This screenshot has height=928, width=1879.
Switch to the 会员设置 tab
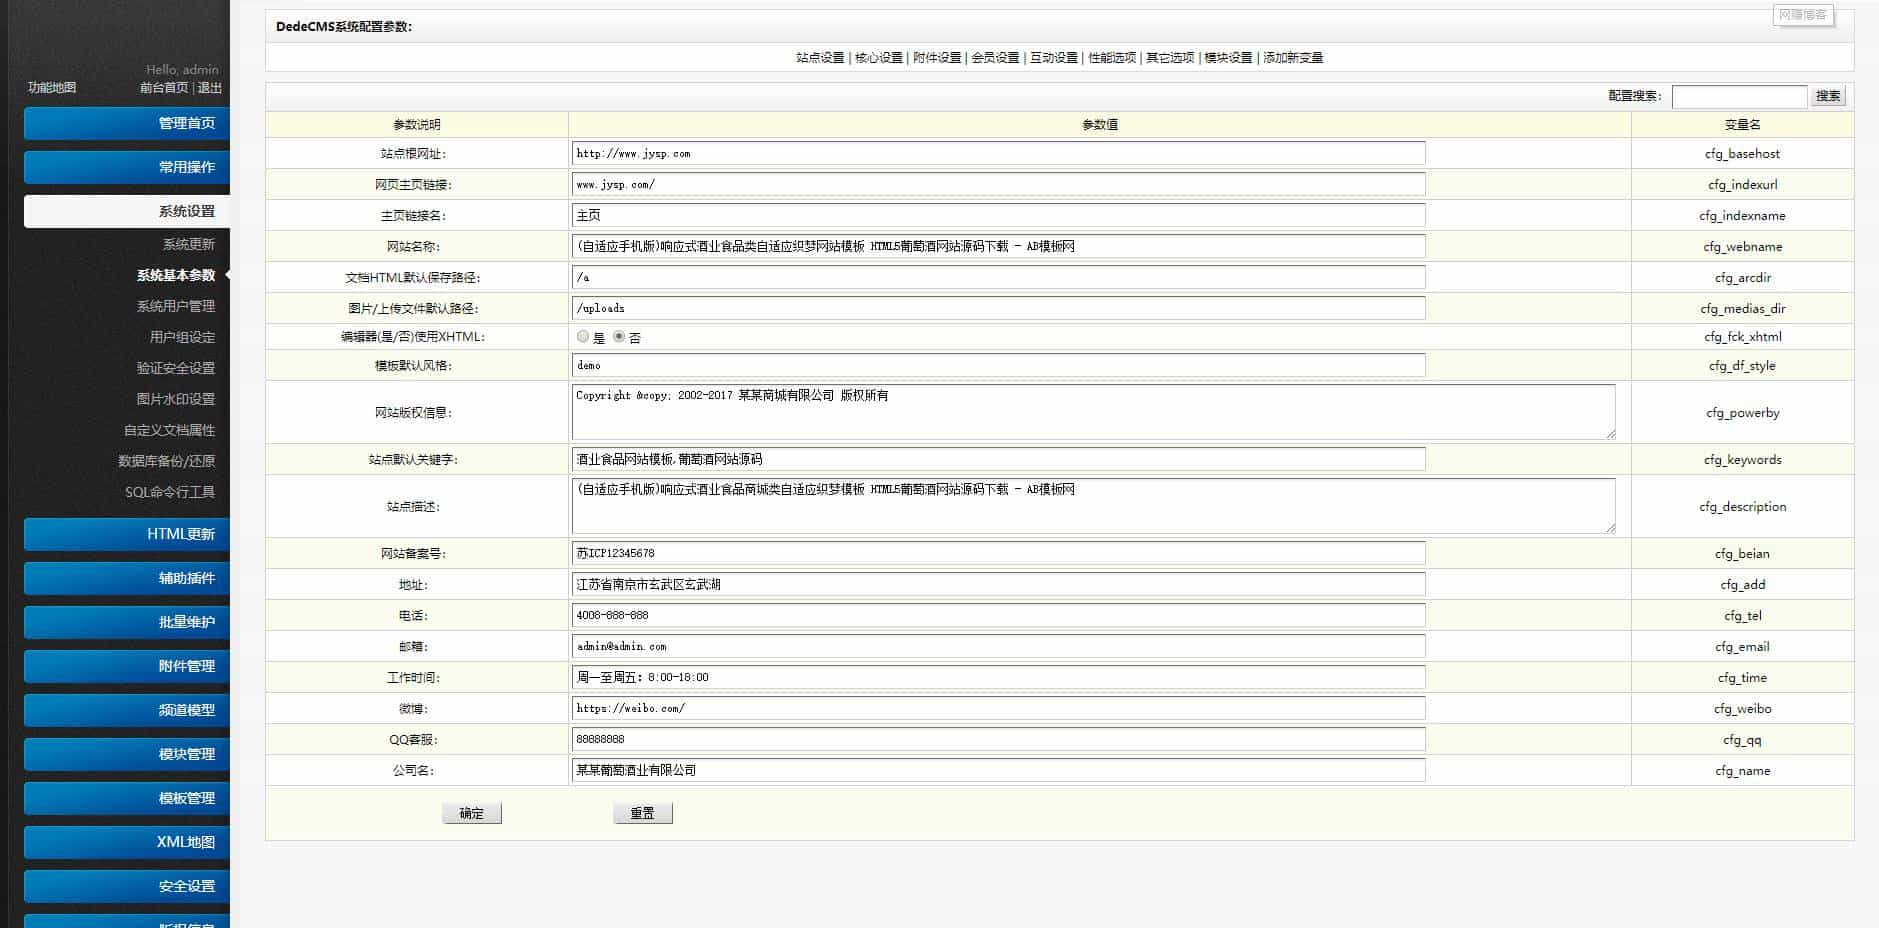pos(997,57)
